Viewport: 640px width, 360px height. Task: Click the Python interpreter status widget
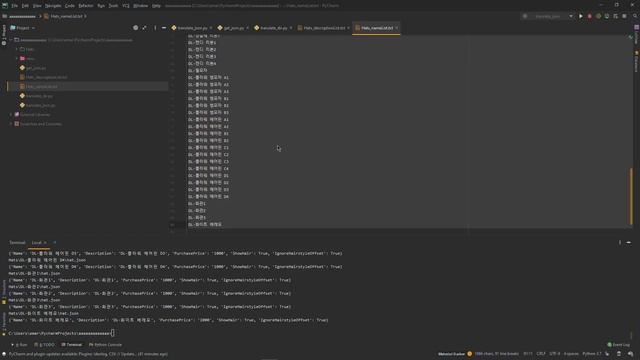point(592,354)
